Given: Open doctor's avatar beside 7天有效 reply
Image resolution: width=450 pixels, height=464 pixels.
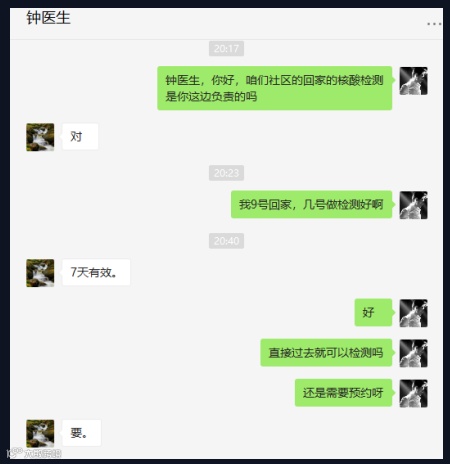Looking at the screenshot, I should coord(40,273).
